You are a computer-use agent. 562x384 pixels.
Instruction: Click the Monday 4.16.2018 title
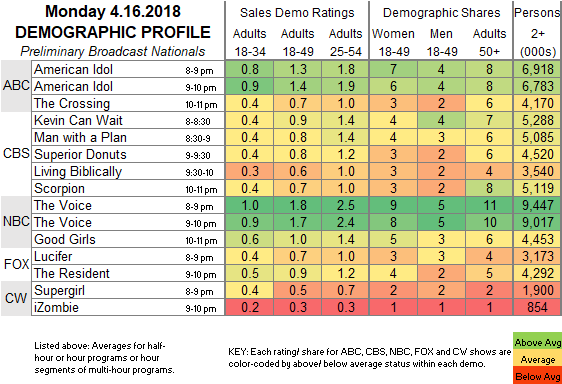click(113, 11)
